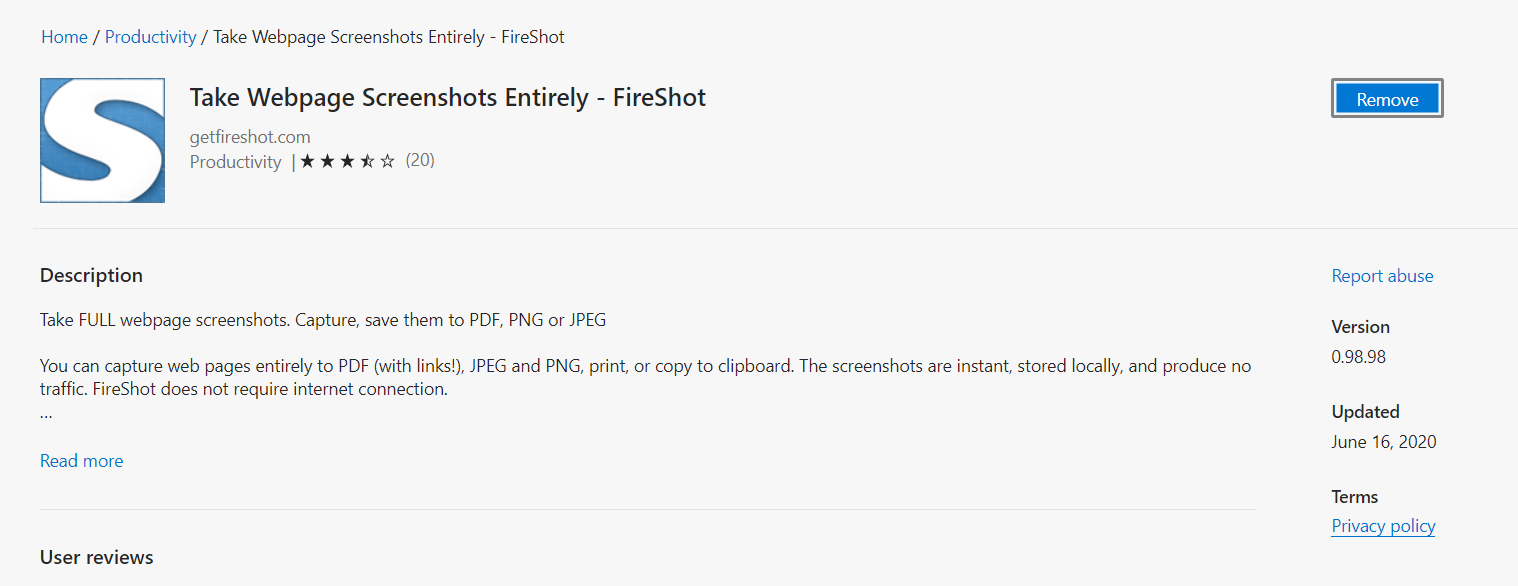1518x586 pixels.
Task: Click the half-filled fourth rating star
Action: click(368, 161)
